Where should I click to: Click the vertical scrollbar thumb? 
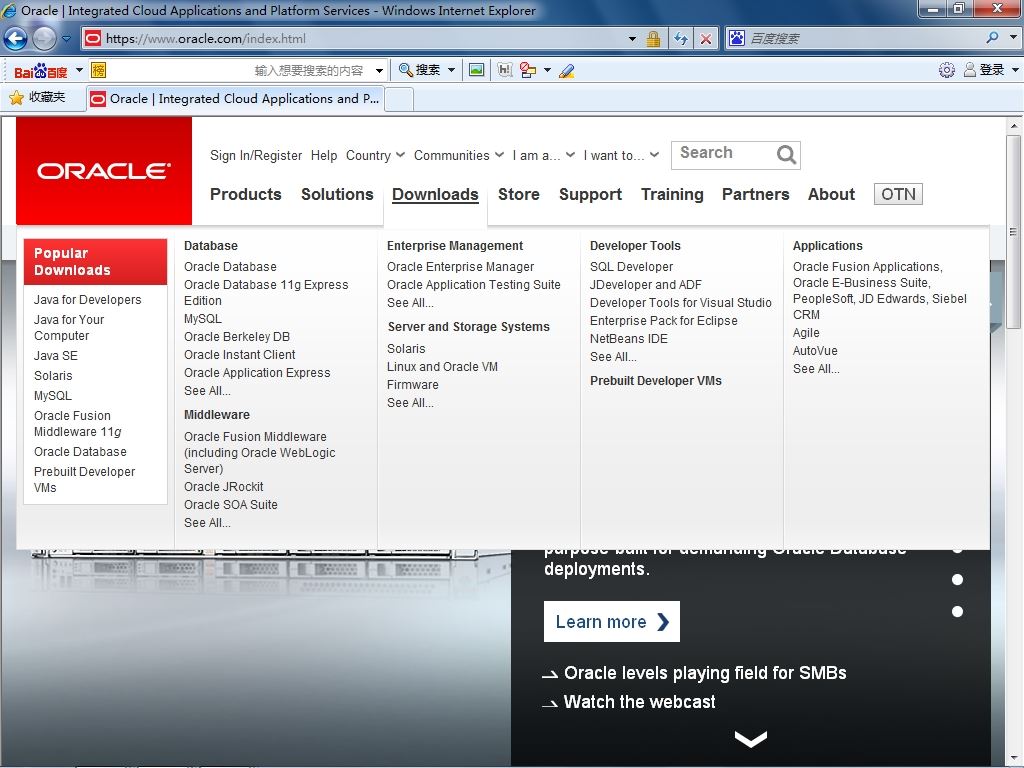click(x=1013, y=232)
